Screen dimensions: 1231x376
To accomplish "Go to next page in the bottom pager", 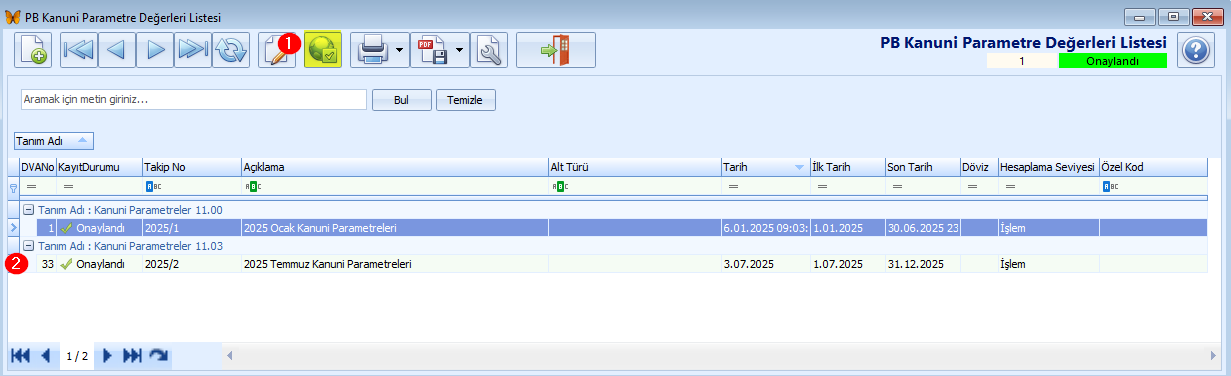I will click(108, 355).
